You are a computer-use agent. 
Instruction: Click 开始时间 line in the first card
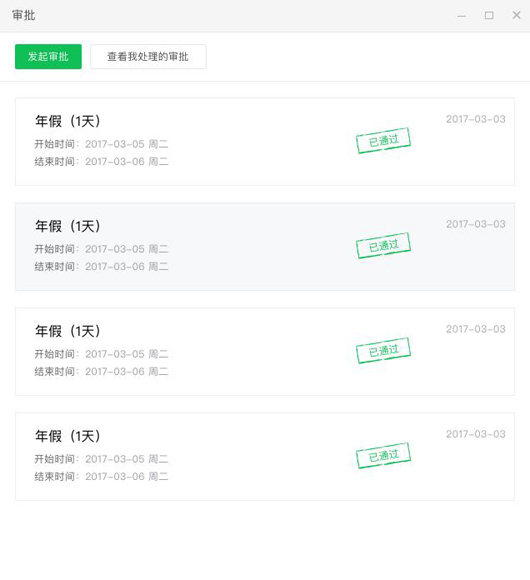coord(101,144)
